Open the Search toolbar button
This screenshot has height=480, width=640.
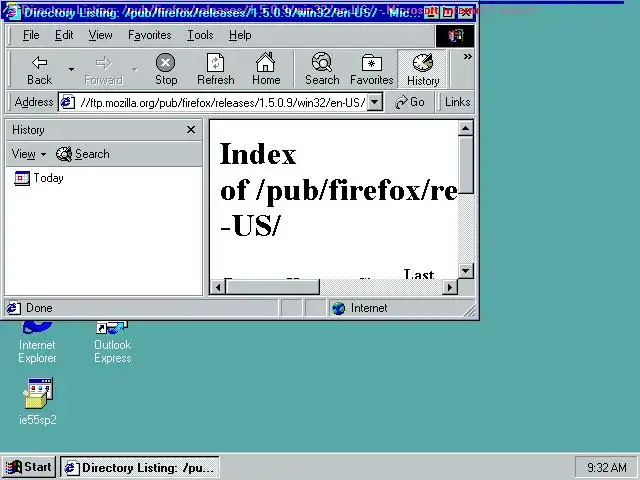coord(322,69)
